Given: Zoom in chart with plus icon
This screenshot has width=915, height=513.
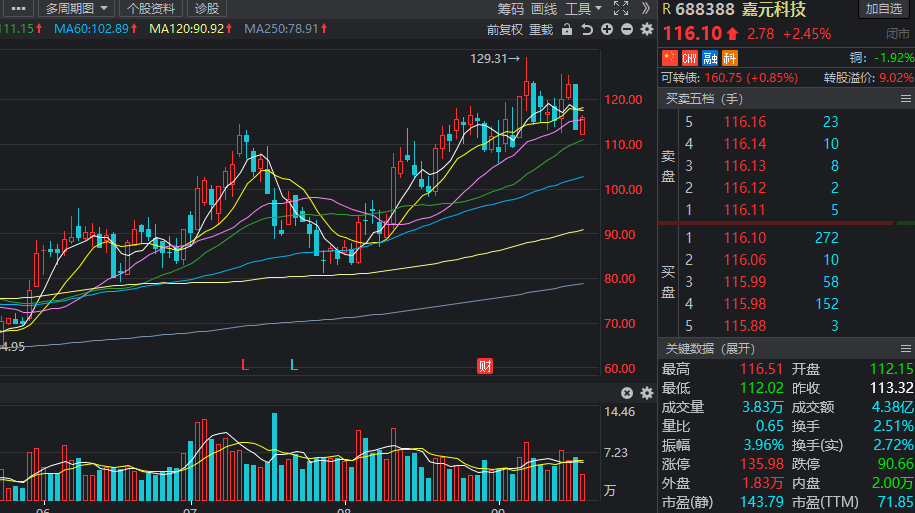Looking at the screenshot, I should tap(607, 30).
